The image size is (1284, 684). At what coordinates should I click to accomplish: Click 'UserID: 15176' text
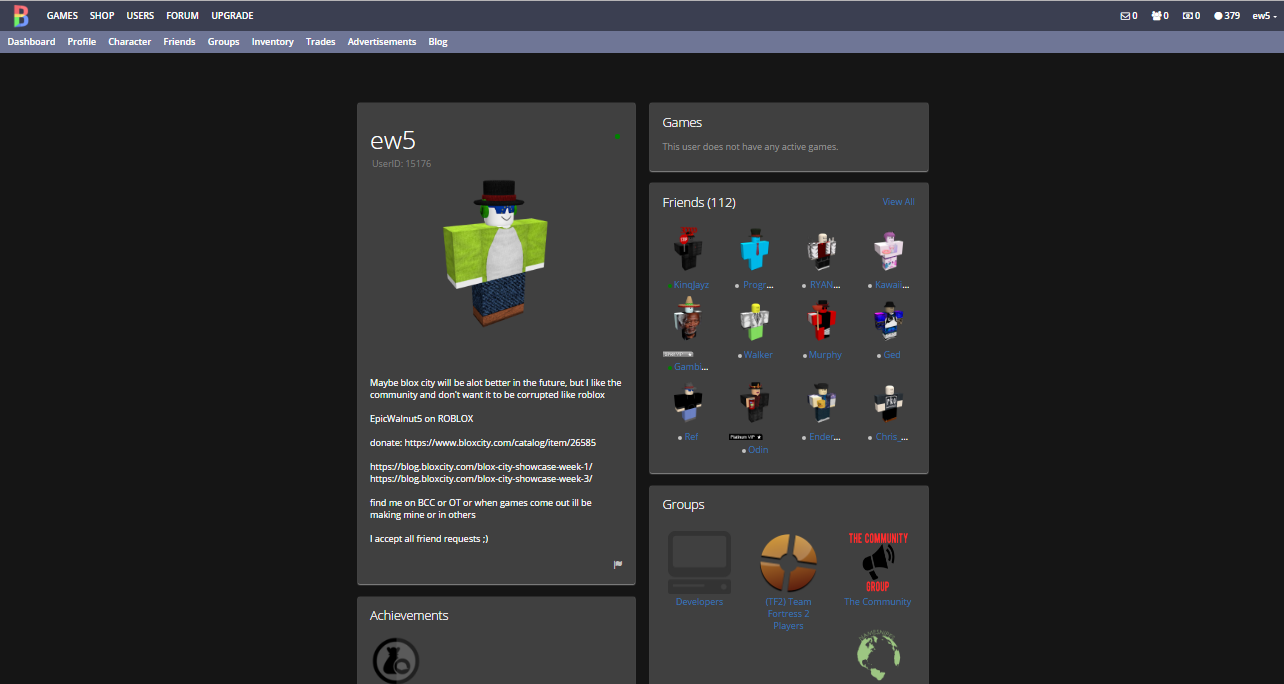point(401,164)
